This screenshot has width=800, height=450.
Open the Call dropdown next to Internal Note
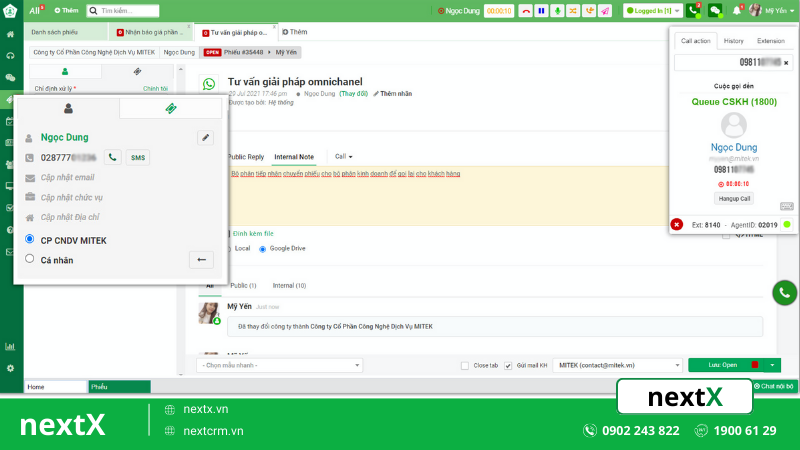click(x=343, y=157)
